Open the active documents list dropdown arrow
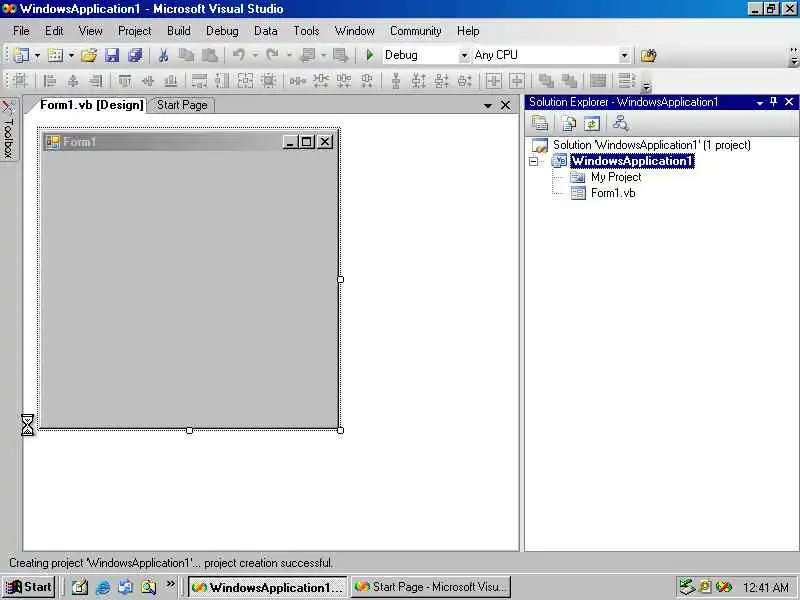 coord(488,106)
